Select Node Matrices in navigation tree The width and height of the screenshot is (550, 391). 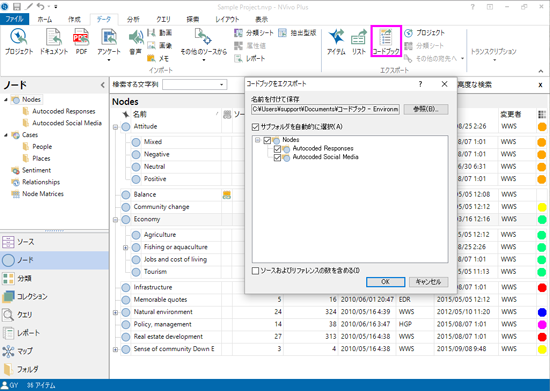pos(43,194)
